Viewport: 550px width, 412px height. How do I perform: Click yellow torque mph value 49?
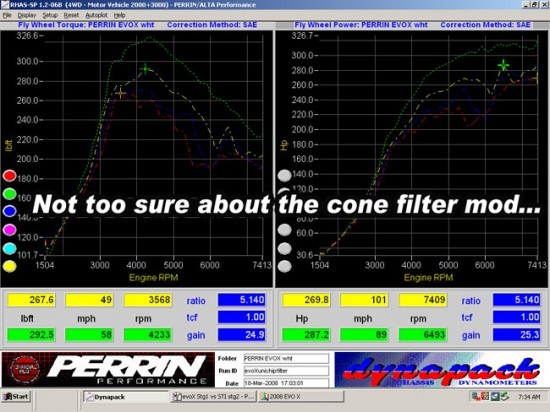click(x=89, y=300)
